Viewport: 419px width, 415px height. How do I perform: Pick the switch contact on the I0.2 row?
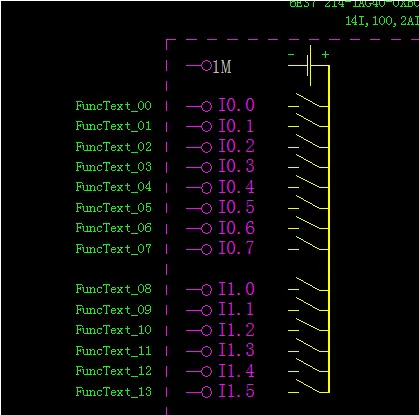308,141
